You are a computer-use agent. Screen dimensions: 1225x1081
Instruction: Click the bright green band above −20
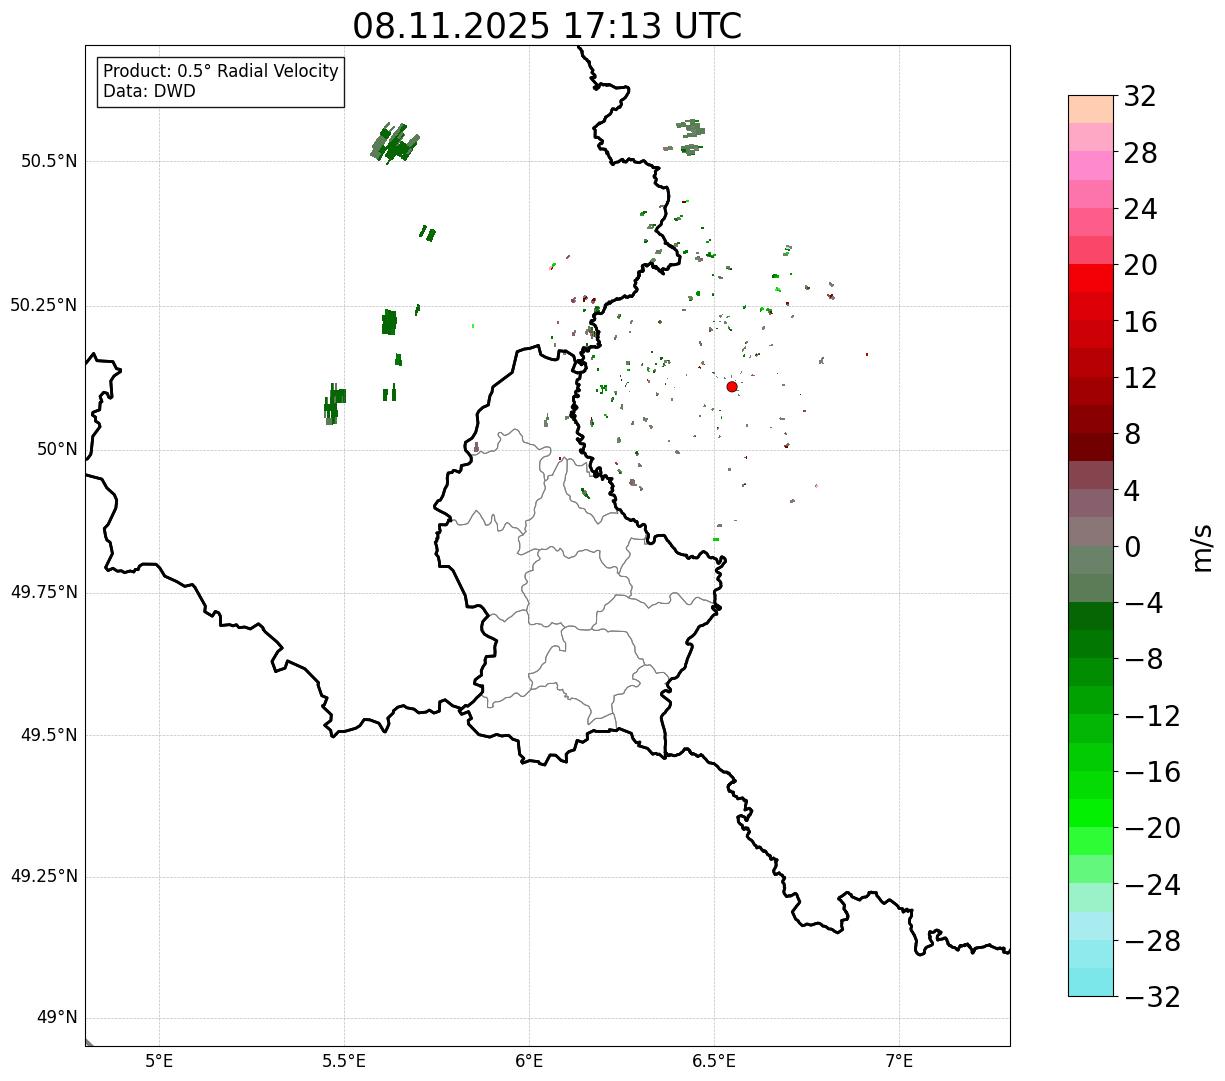[x=1091, y=813]
